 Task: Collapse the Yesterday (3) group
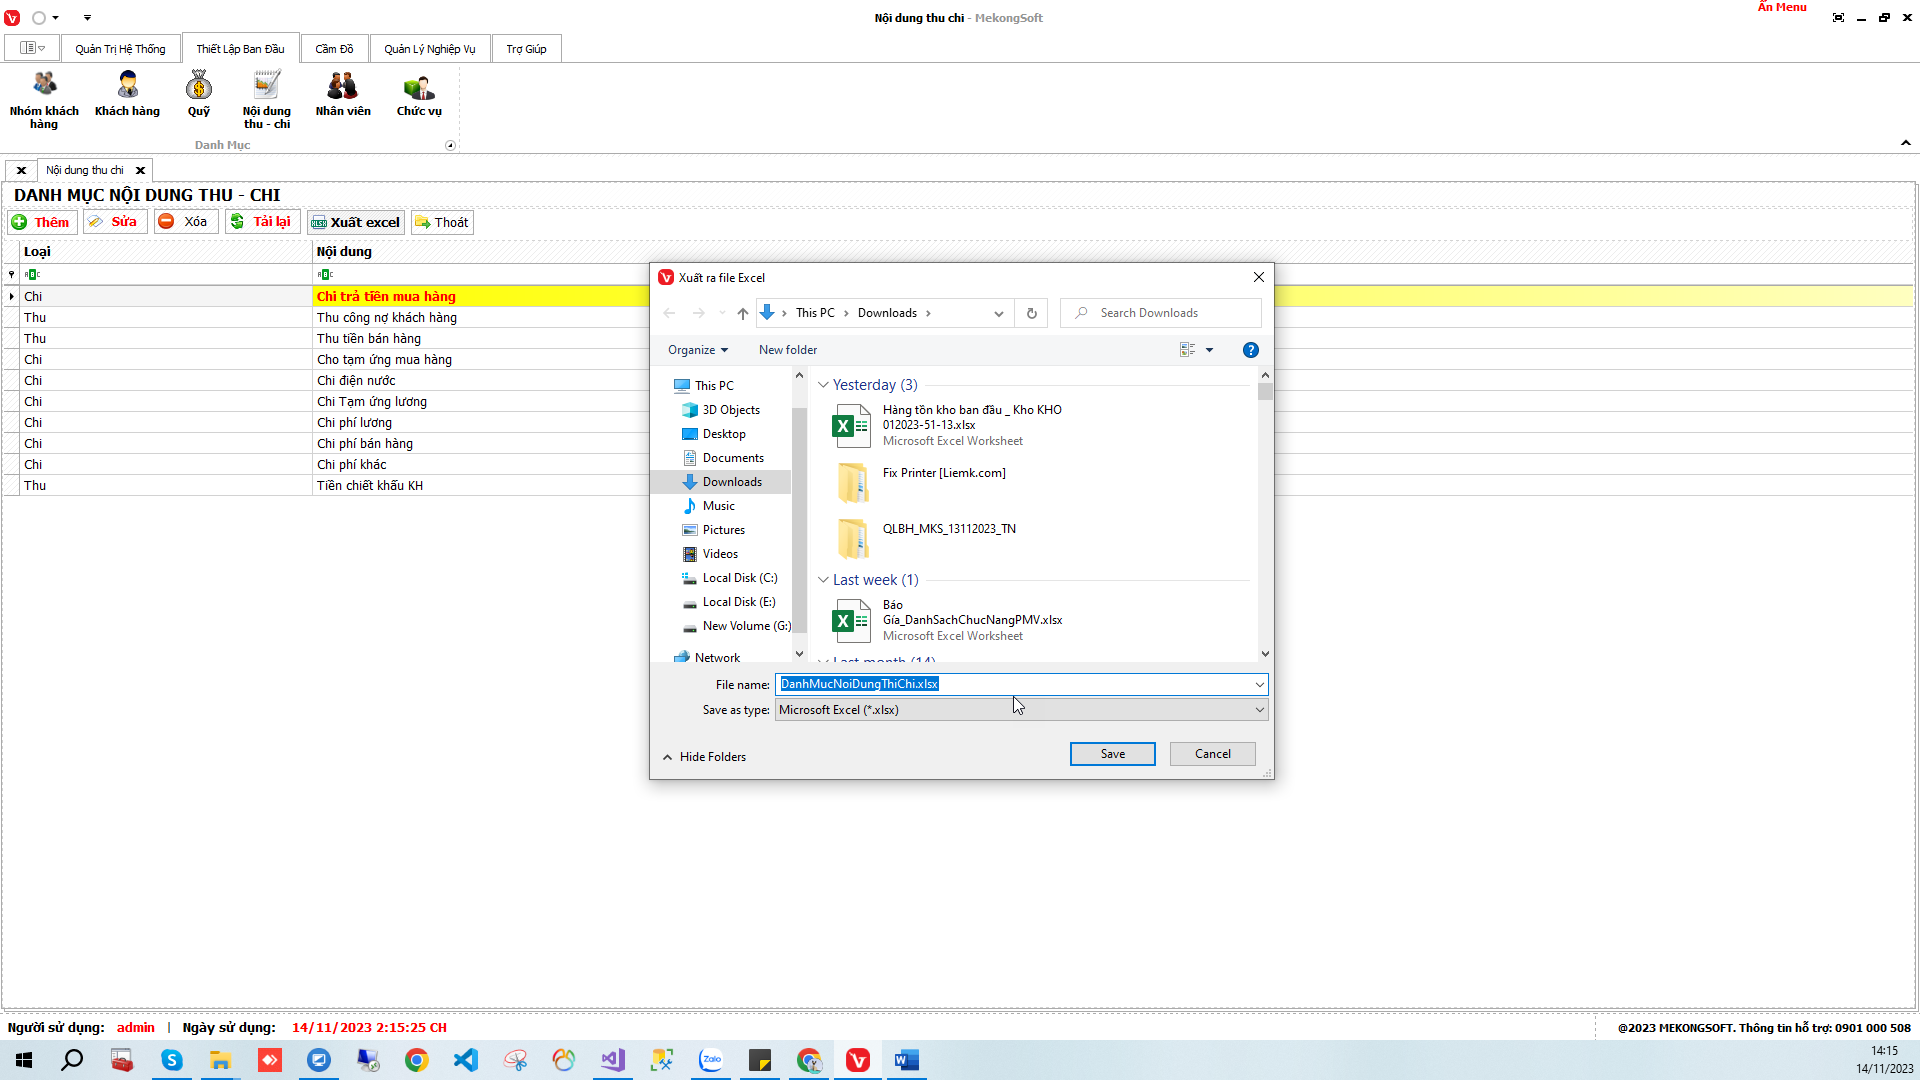point(823,385)
